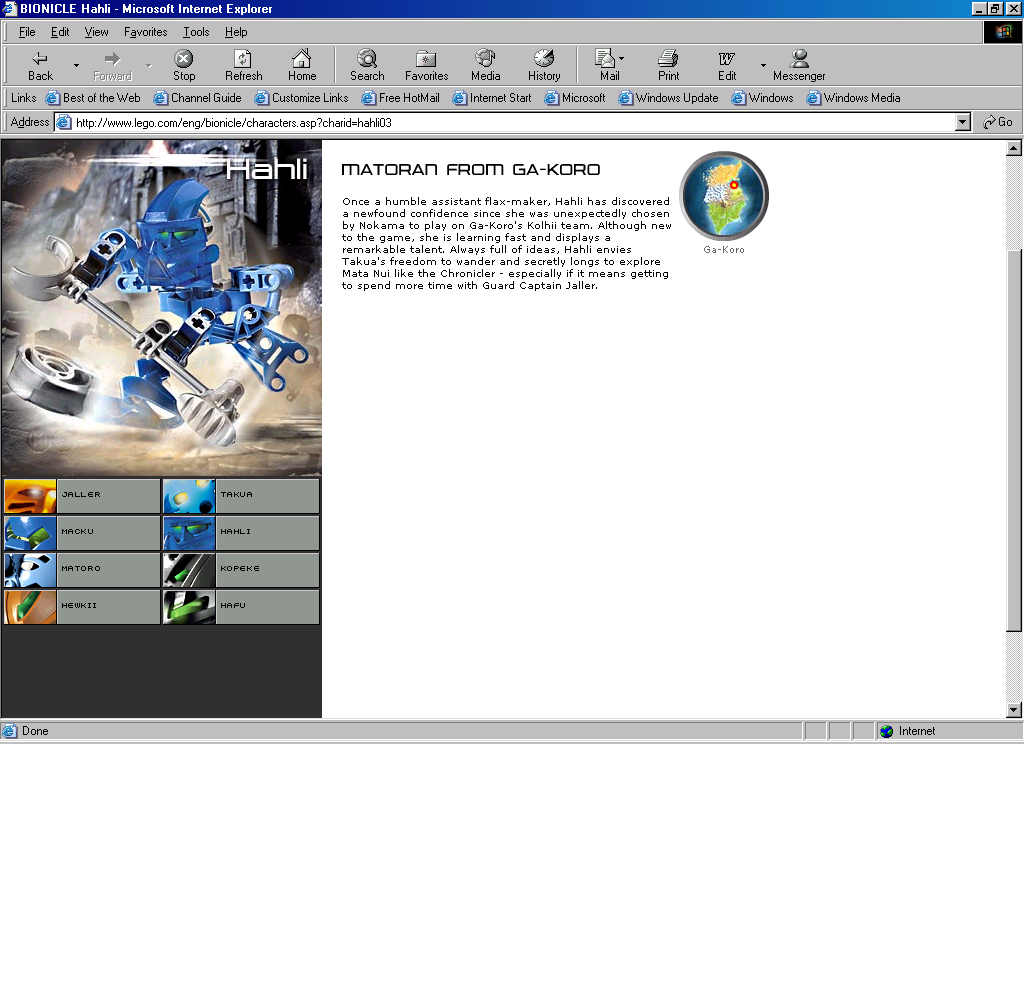Refresh the current page
The image size is (1024, 1000).
(244, 65)
